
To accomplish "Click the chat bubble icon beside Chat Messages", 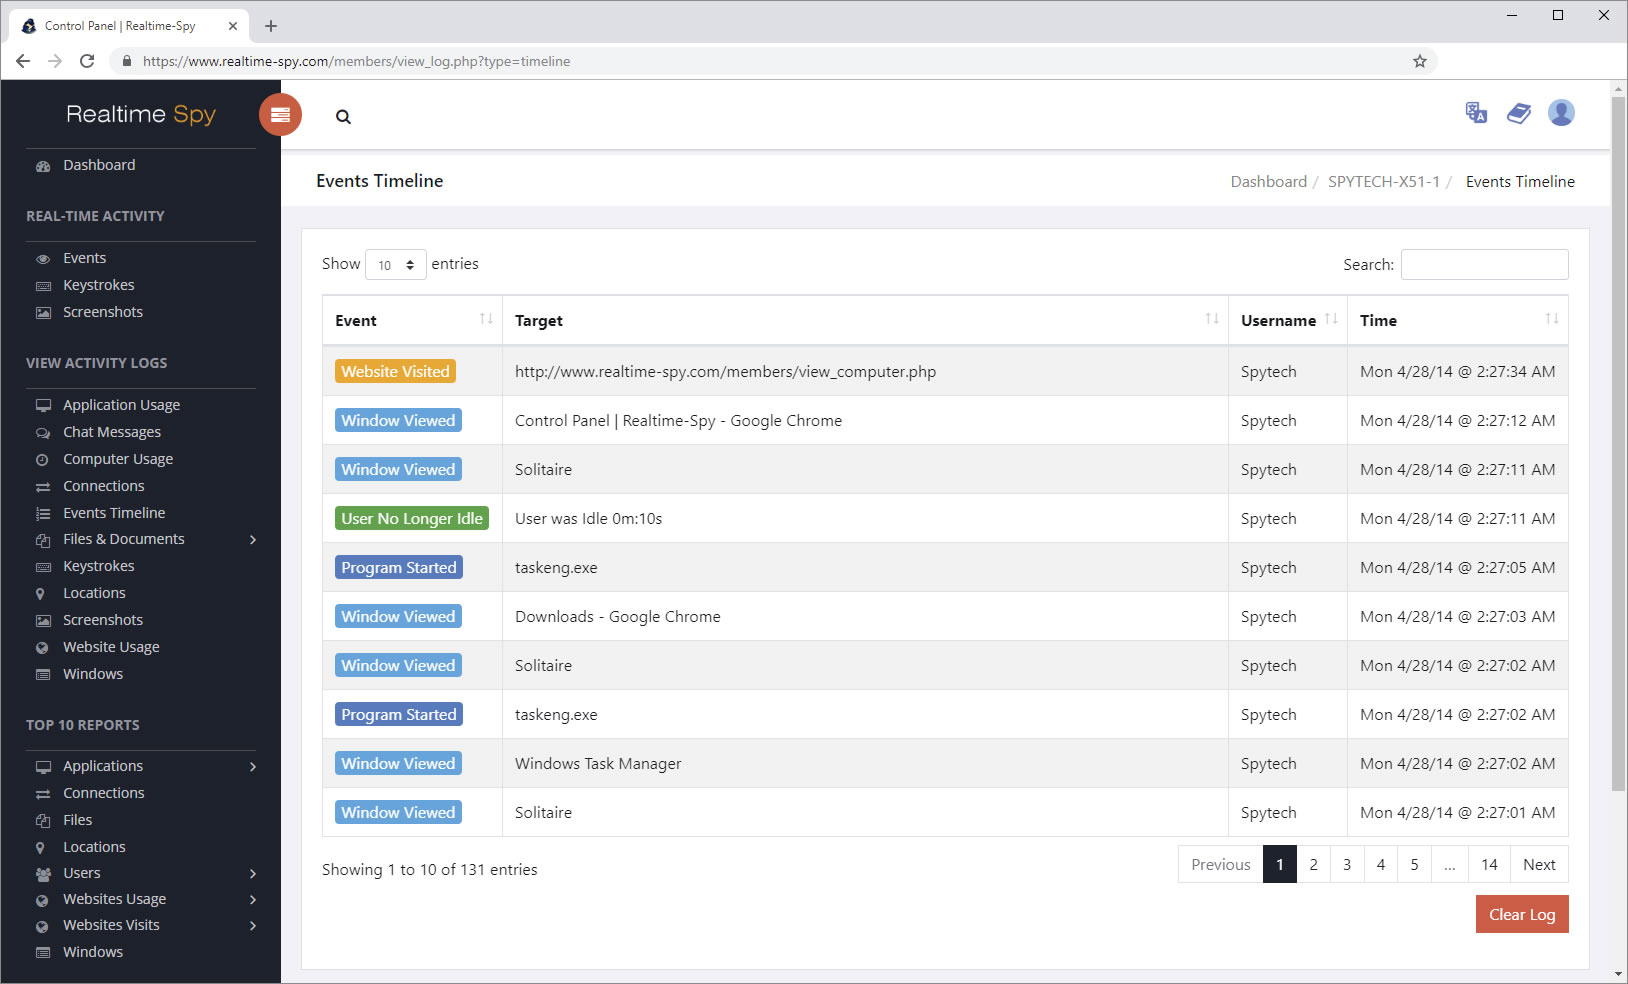I will [43, 433].
